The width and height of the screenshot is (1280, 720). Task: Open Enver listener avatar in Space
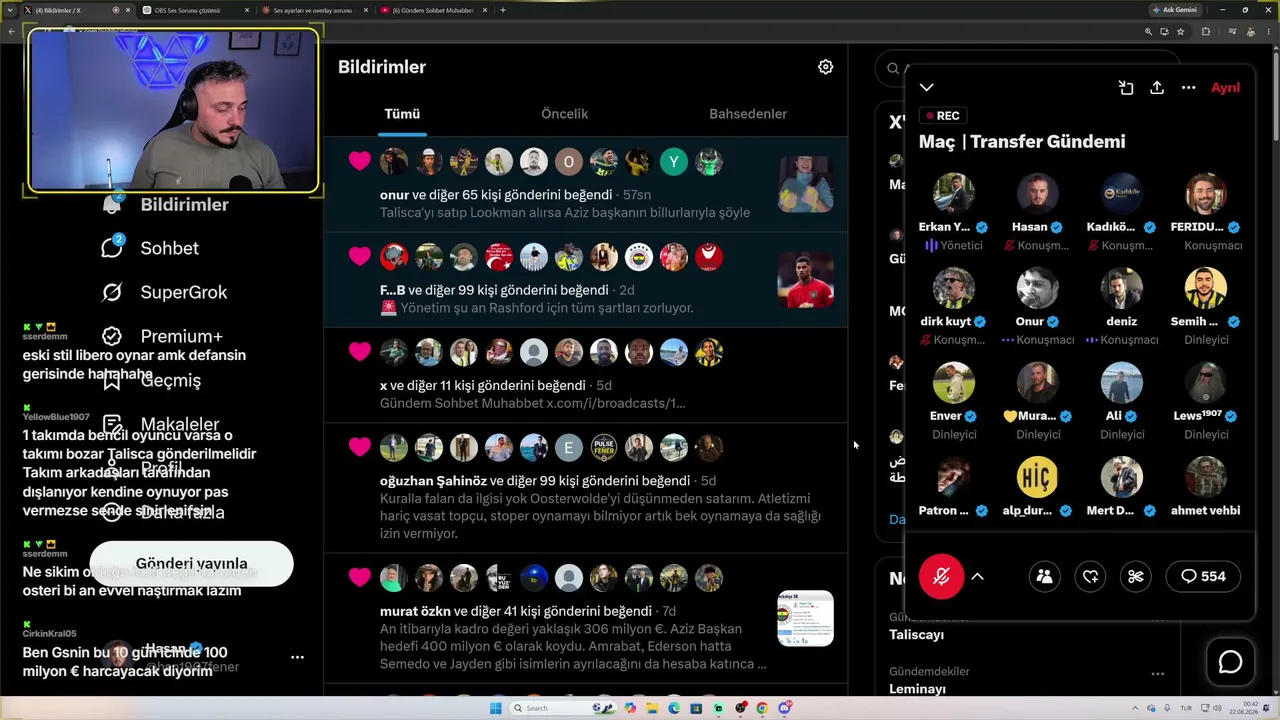(x=954, y=383)
